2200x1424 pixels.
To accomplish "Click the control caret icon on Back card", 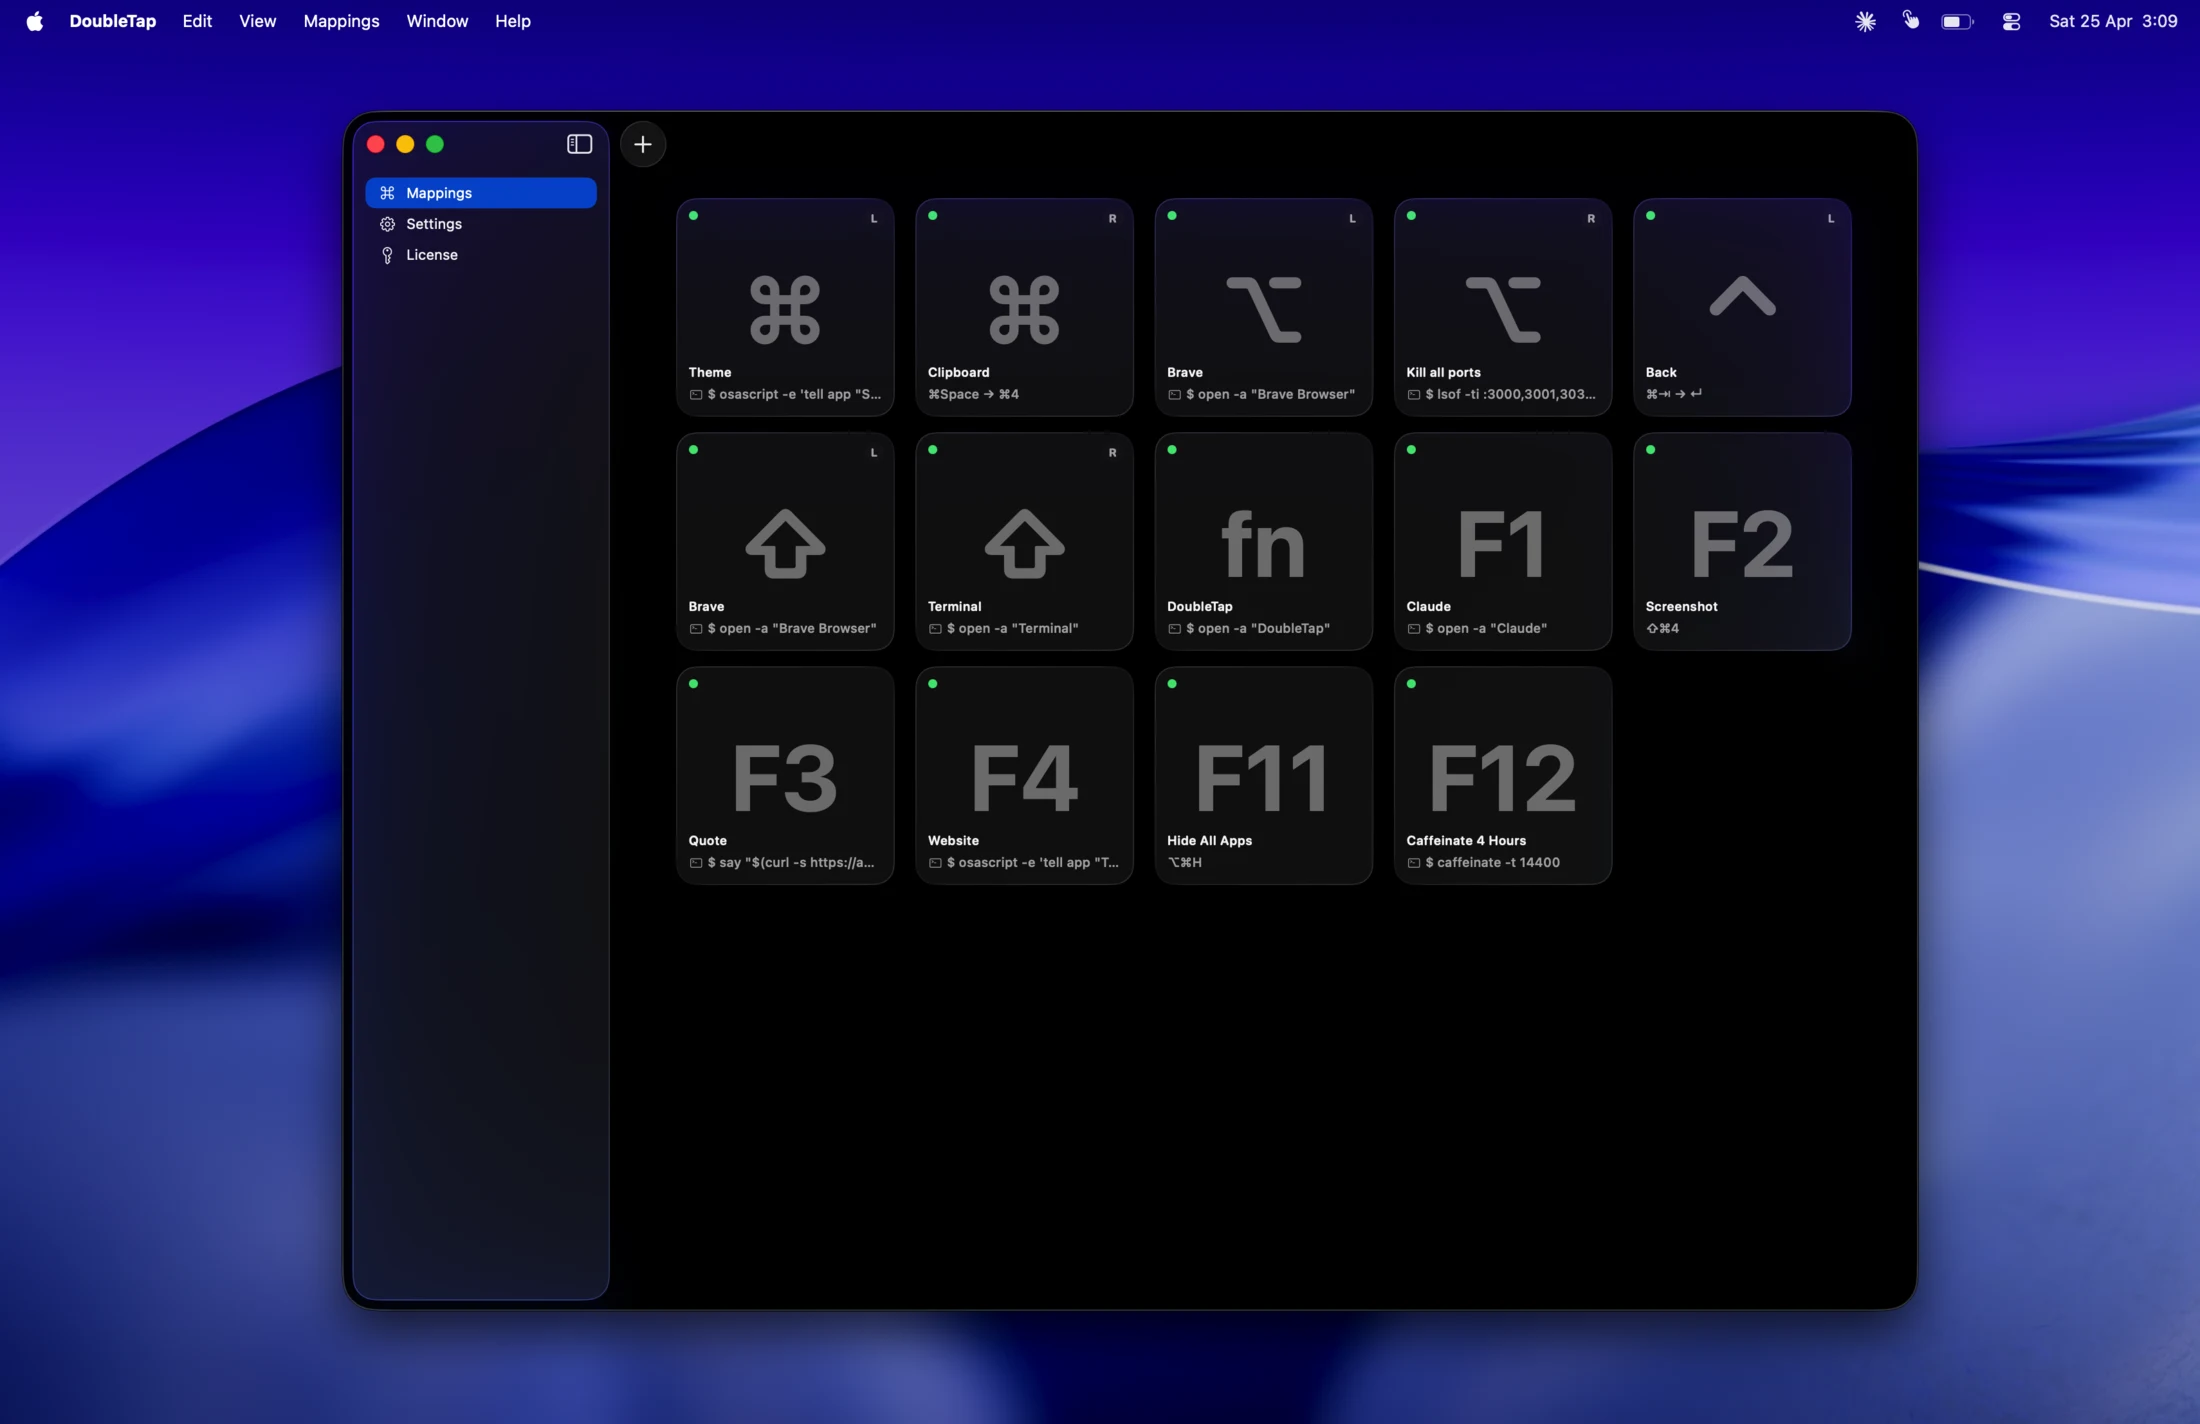I will (x=1742, y=296).
